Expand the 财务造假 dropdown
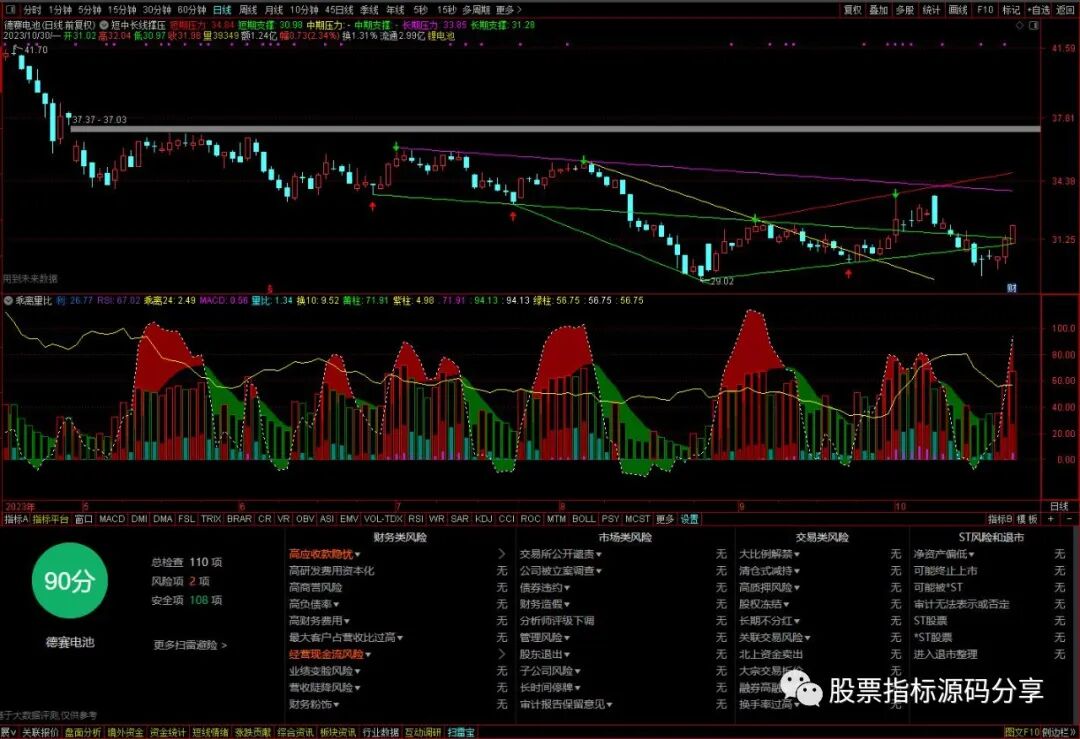 coord(545,604)
